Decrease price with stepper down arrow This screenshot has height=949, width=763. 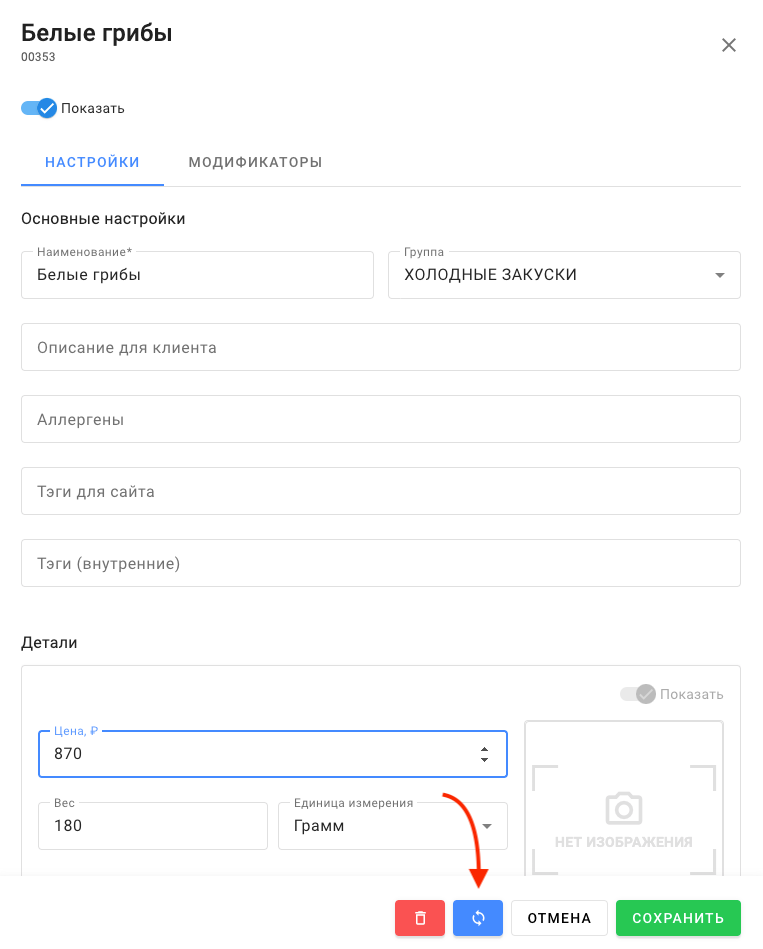(485, 760)
